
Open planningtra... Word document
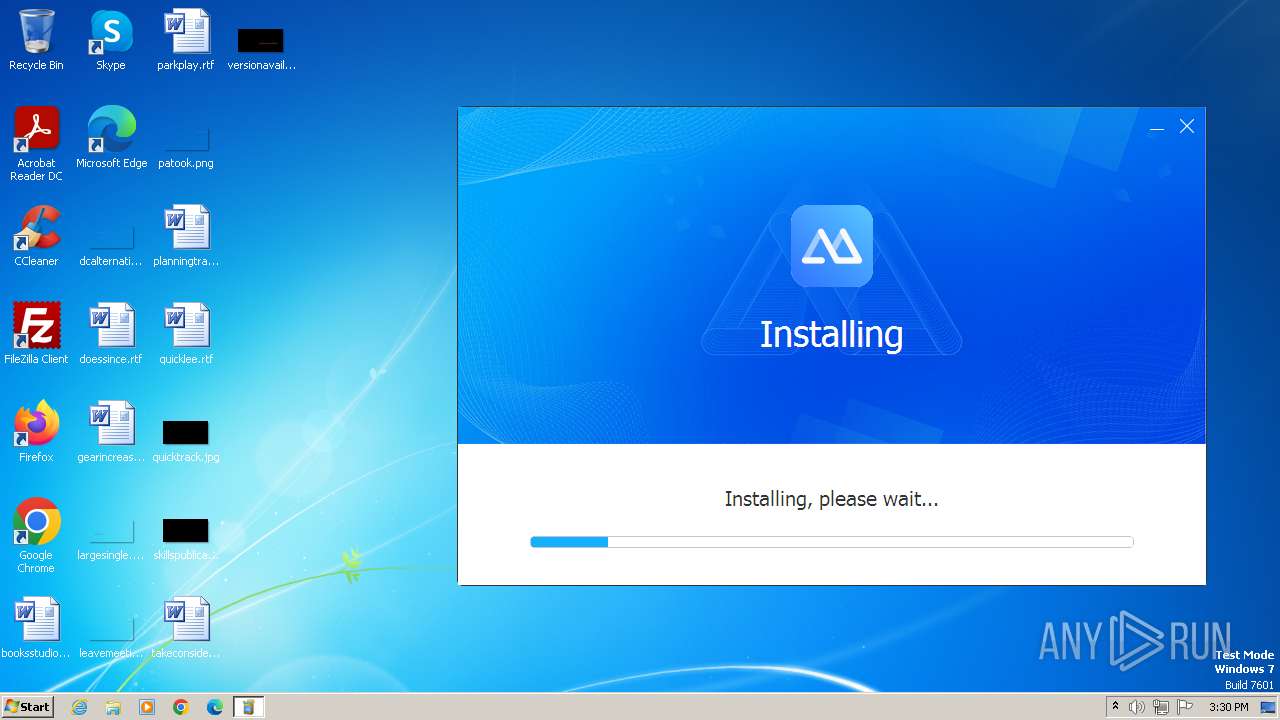[186, 236]
